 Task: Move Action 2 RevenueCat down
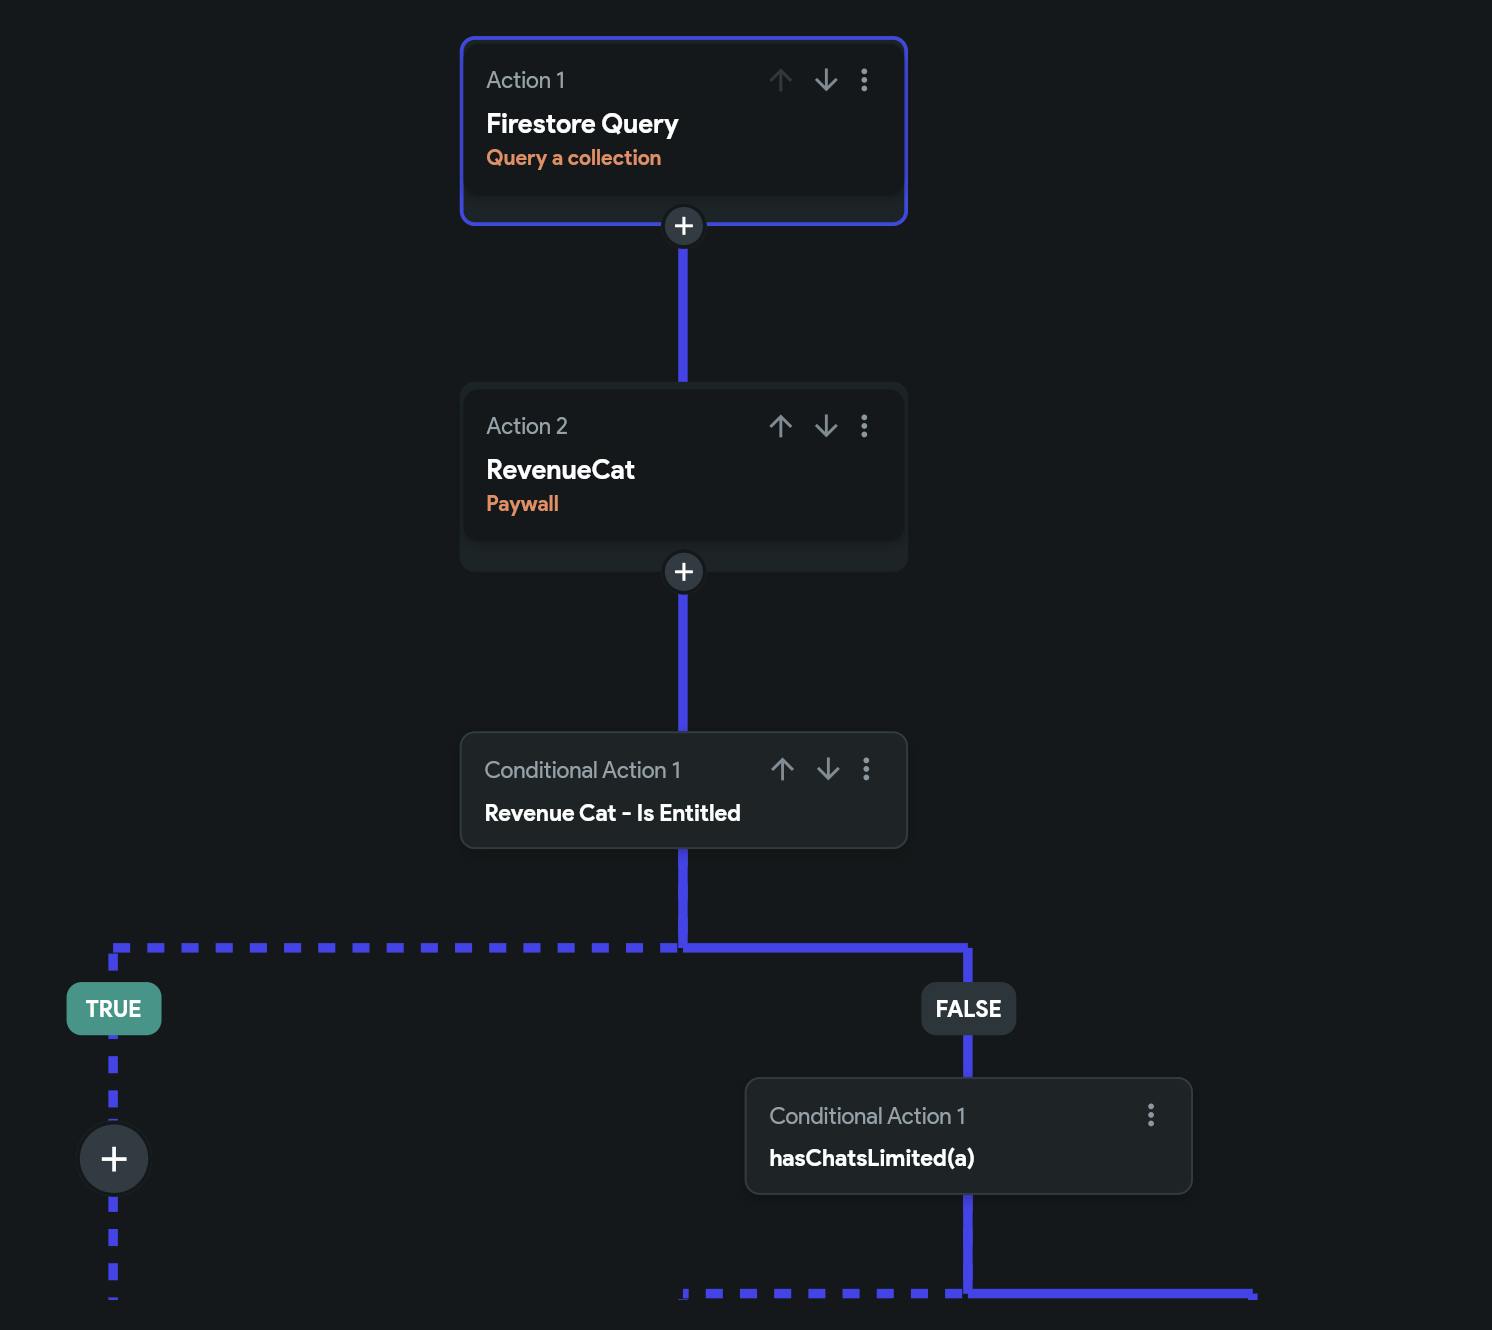(x=826, y=426)
